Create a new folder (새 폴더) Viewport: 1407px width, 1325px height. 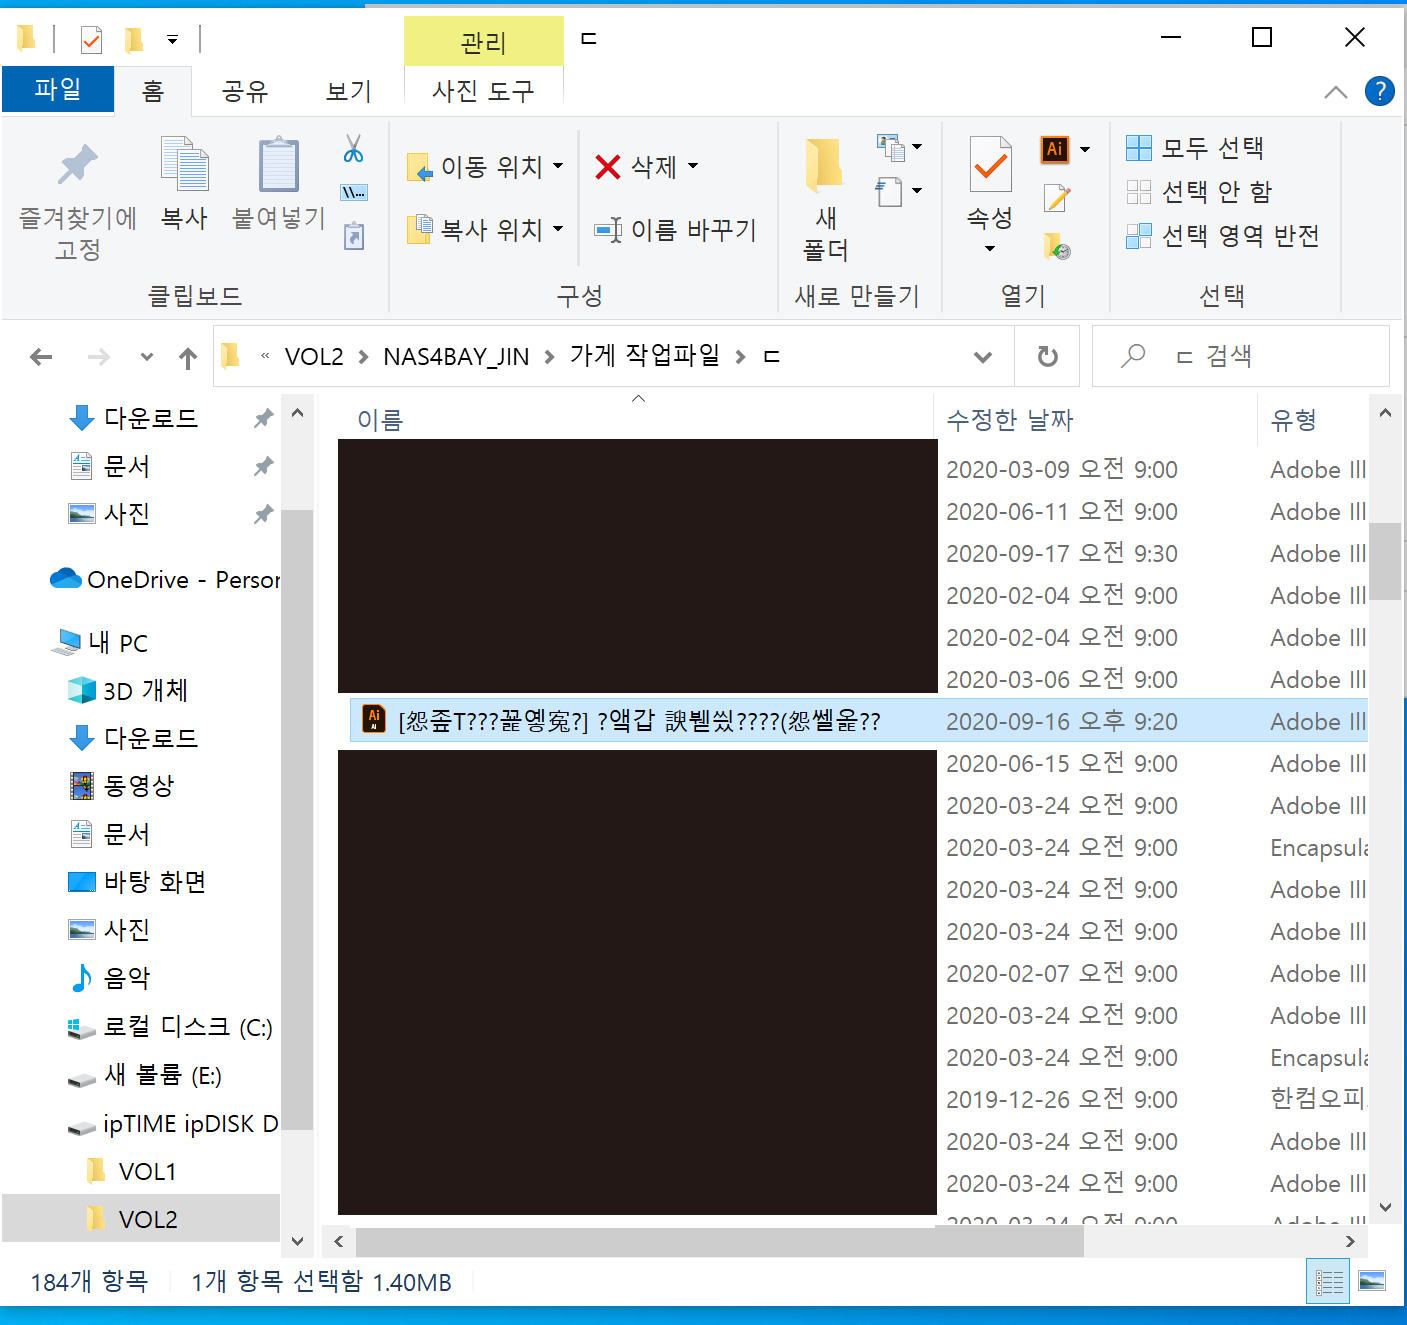[826, 200]
